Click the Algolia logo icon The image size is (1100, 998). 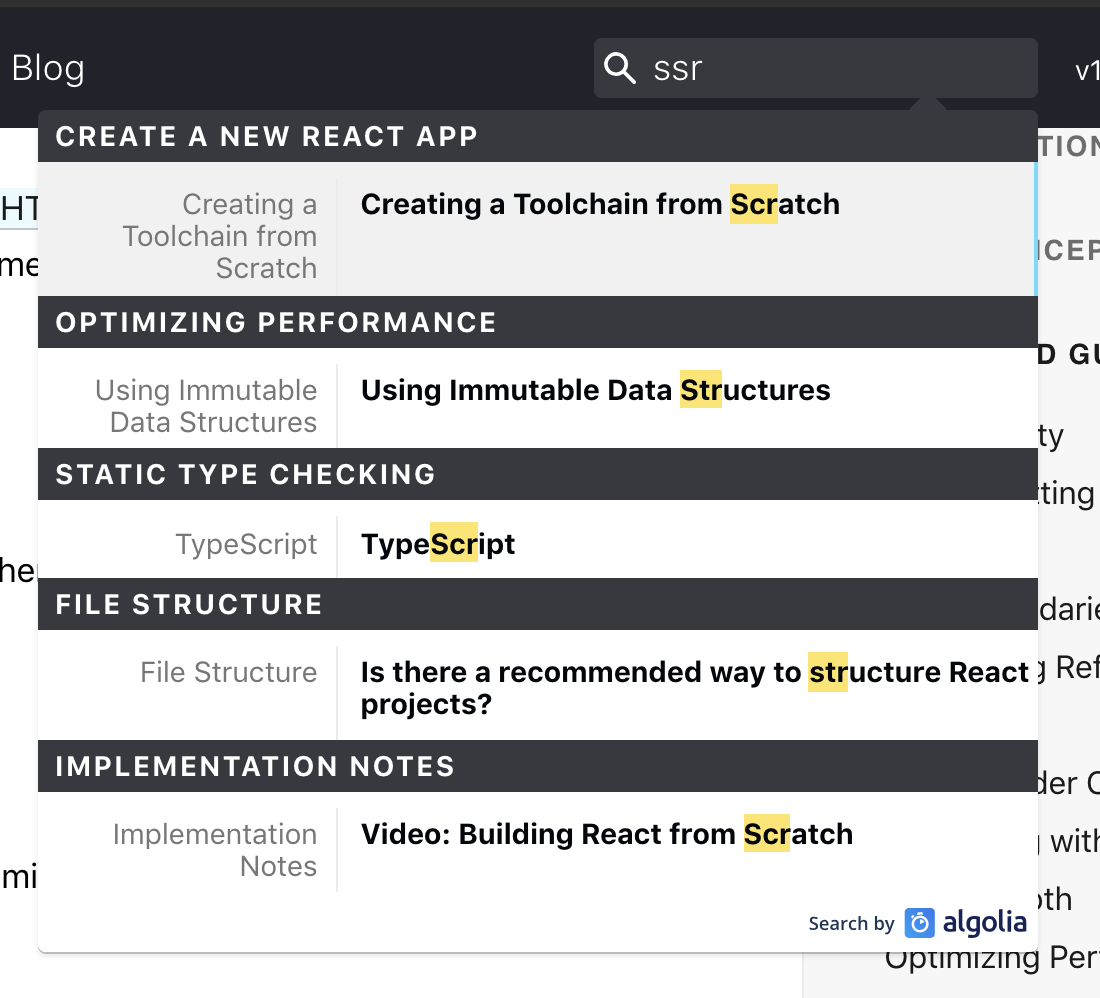[919, 923]
